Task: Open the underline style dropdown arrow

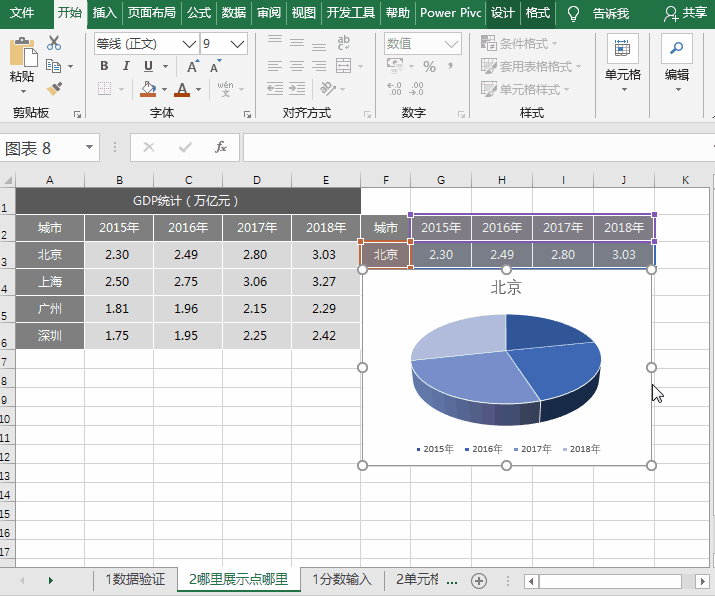Action: point(165,67)
